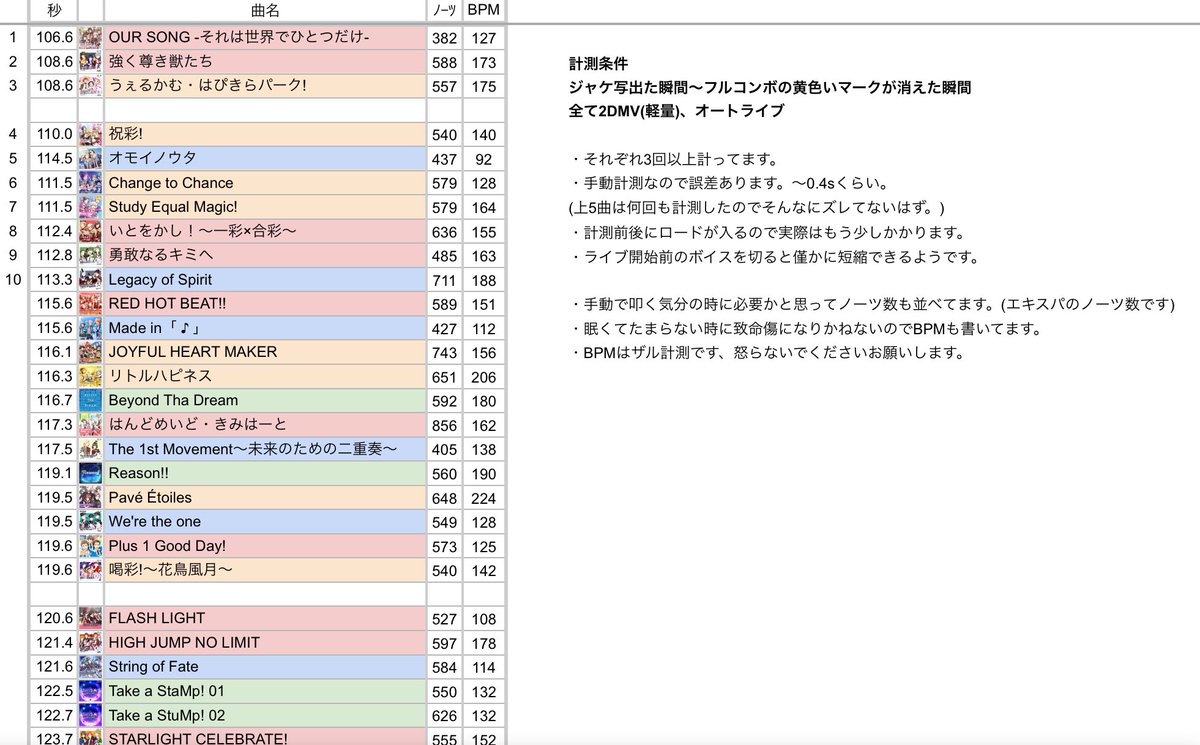
Task: Select the cell '勇敢なるキミへ'
Action: [x=265, y=255]
